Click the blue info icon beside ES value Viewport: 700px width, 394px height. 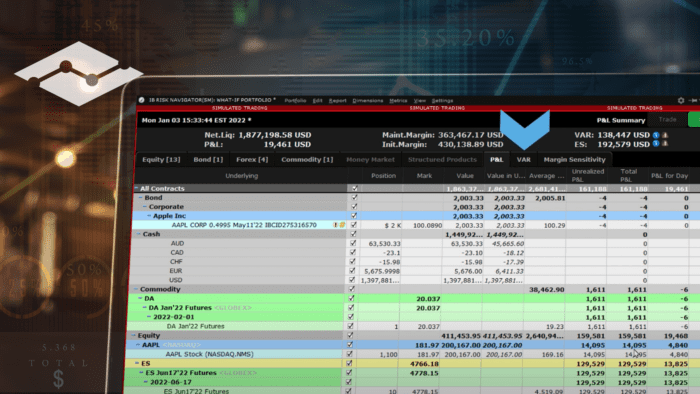point(656,144)
